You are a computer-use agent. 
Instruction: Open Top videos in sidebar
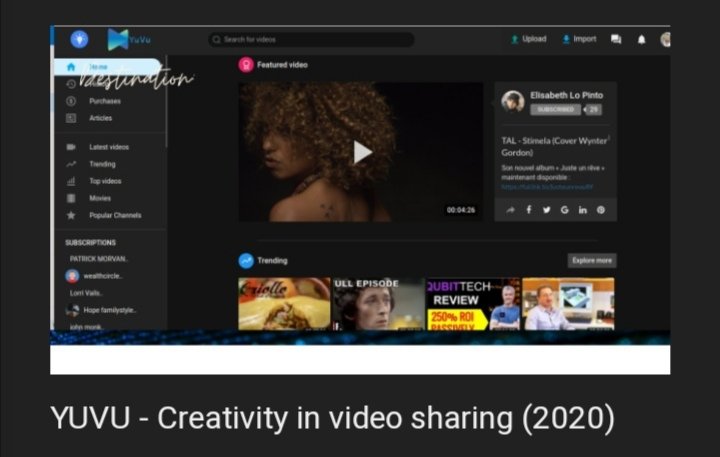(x=105, y=181)
